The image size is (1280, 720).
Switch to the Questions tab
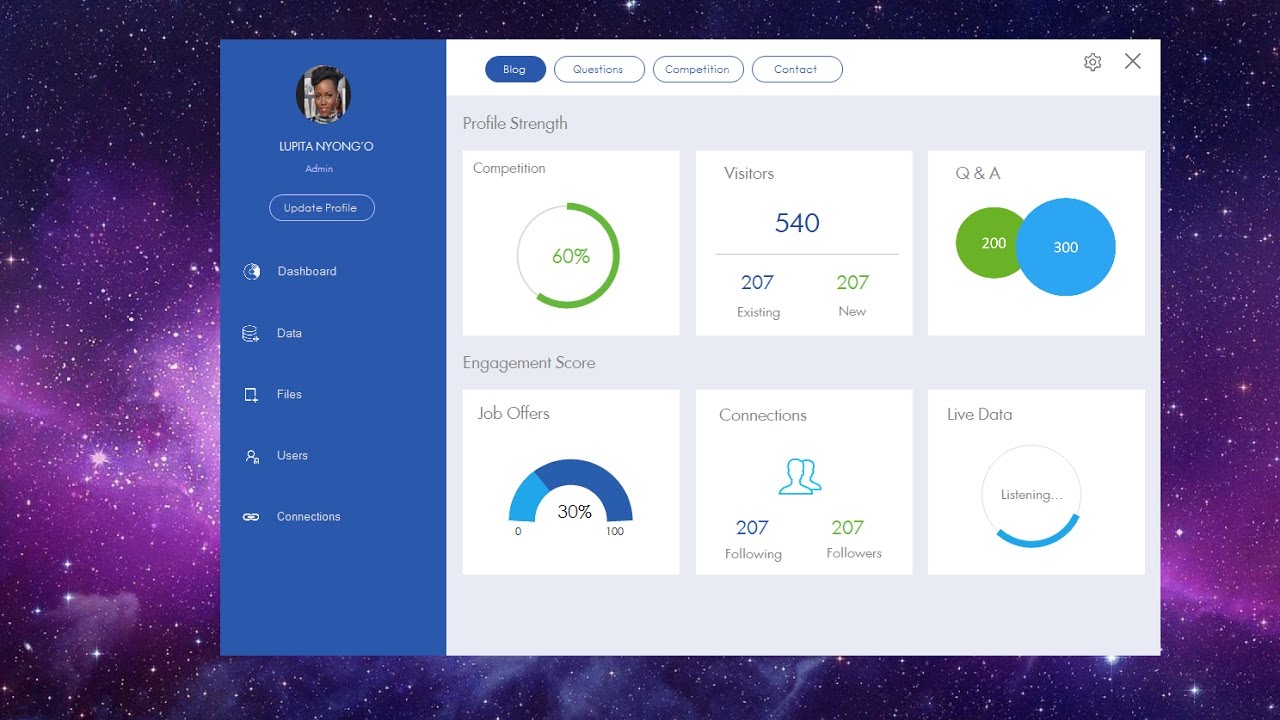(598, 69)
